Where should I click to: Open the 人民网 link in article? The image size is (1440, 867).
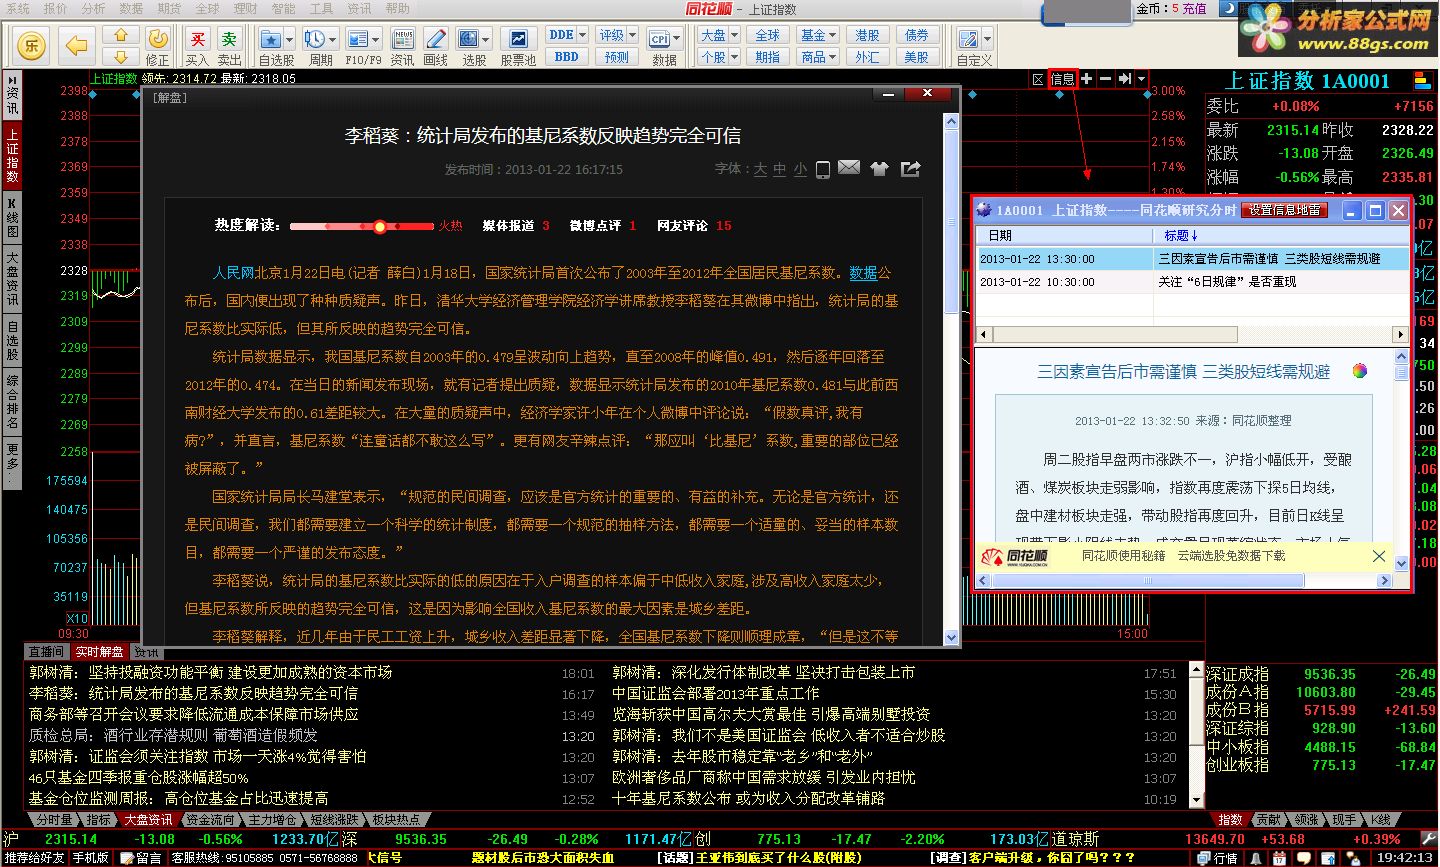[233, 272]
